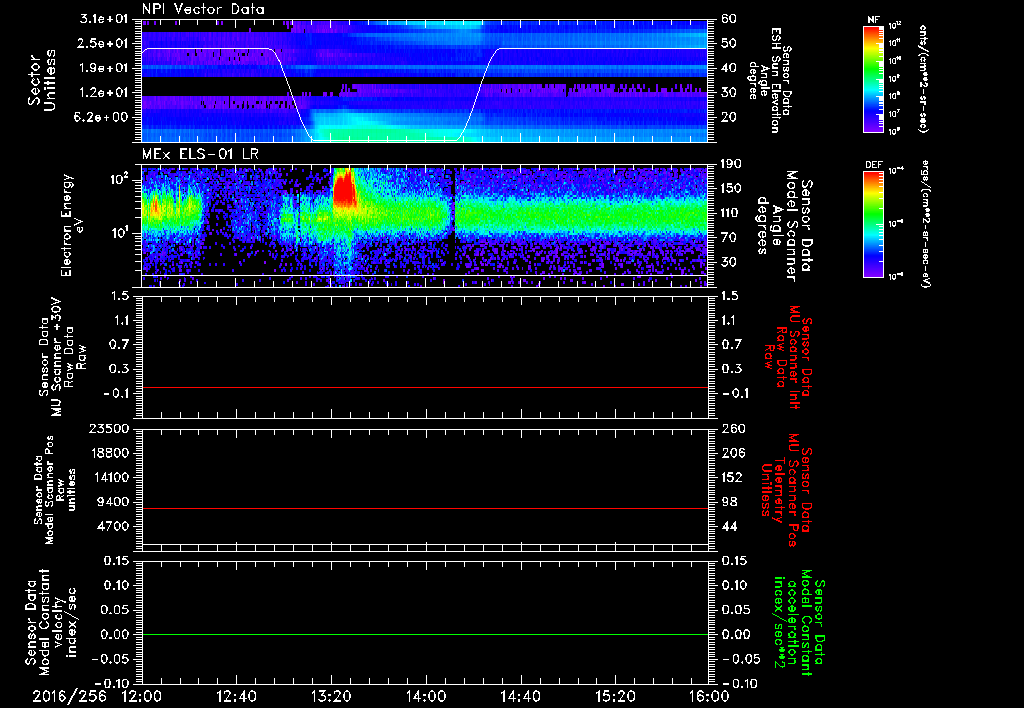Click the 12:00 time tick label
This screenshot has height=708, width=1024.
[x=142, y=696]
